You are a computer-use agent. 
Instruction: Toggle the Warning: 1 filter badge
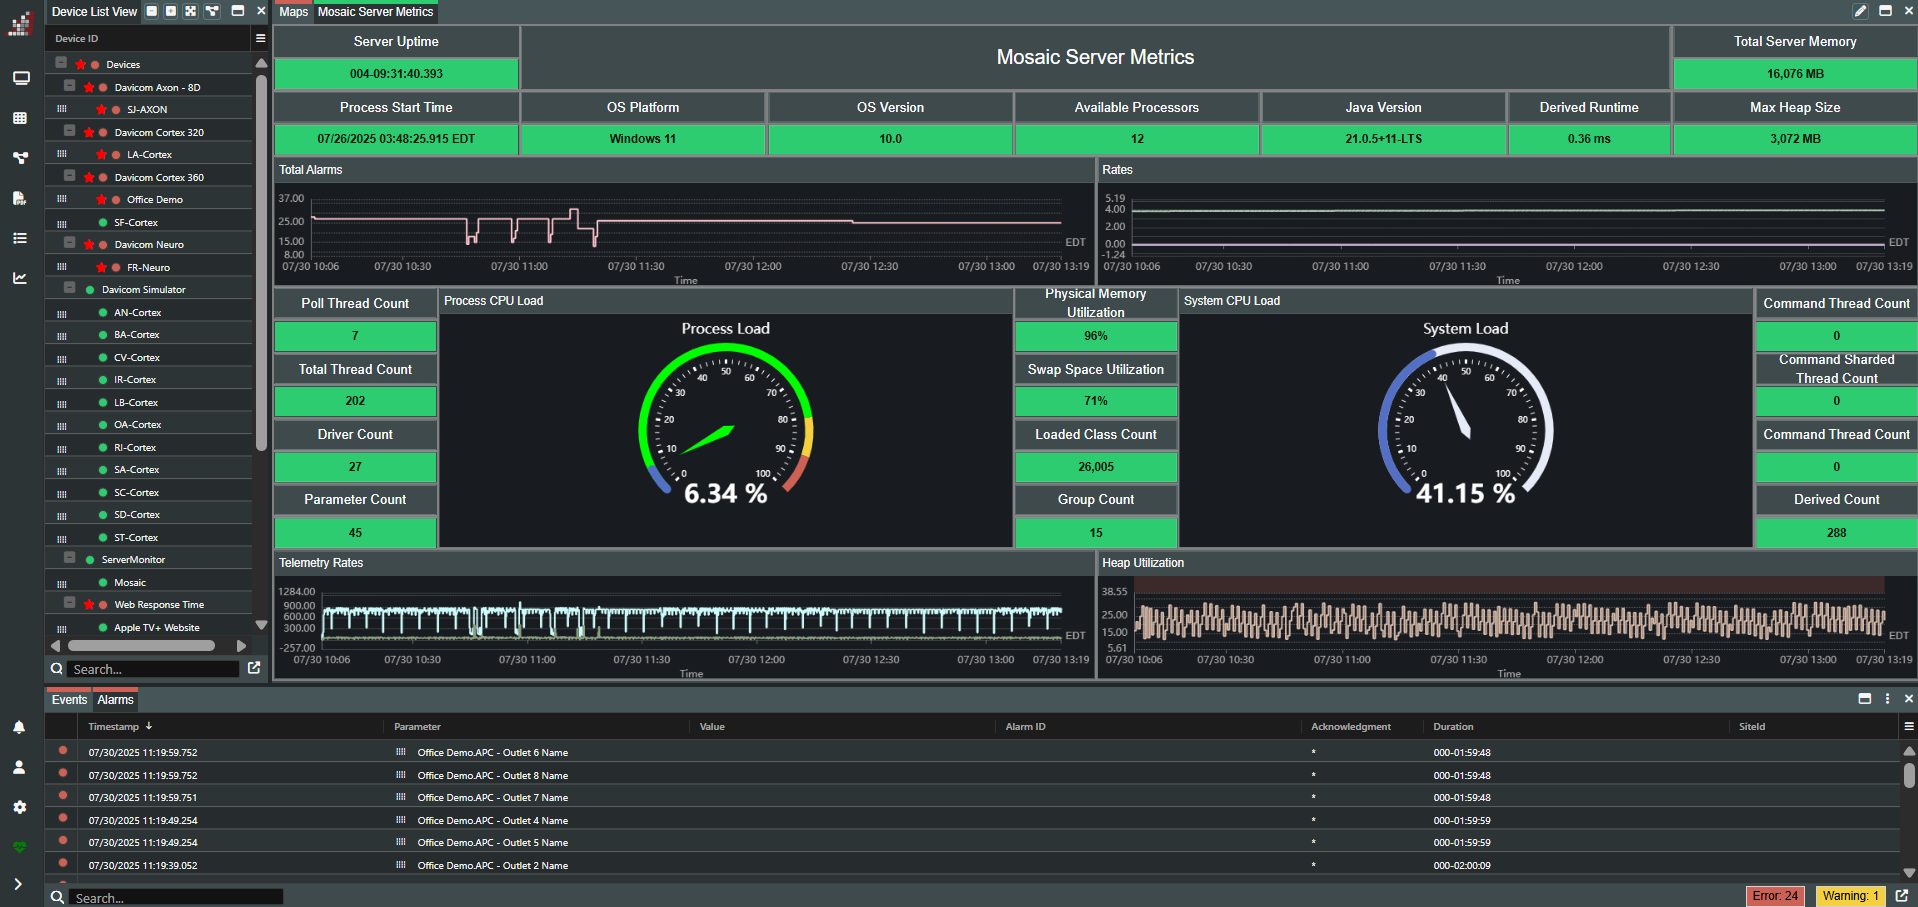(x=1850, y=896)
